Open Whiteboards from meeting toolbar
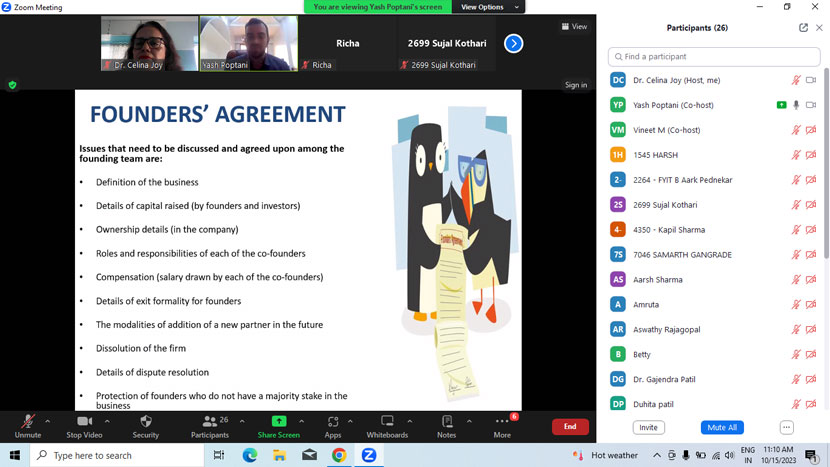 tap(387, 422)
